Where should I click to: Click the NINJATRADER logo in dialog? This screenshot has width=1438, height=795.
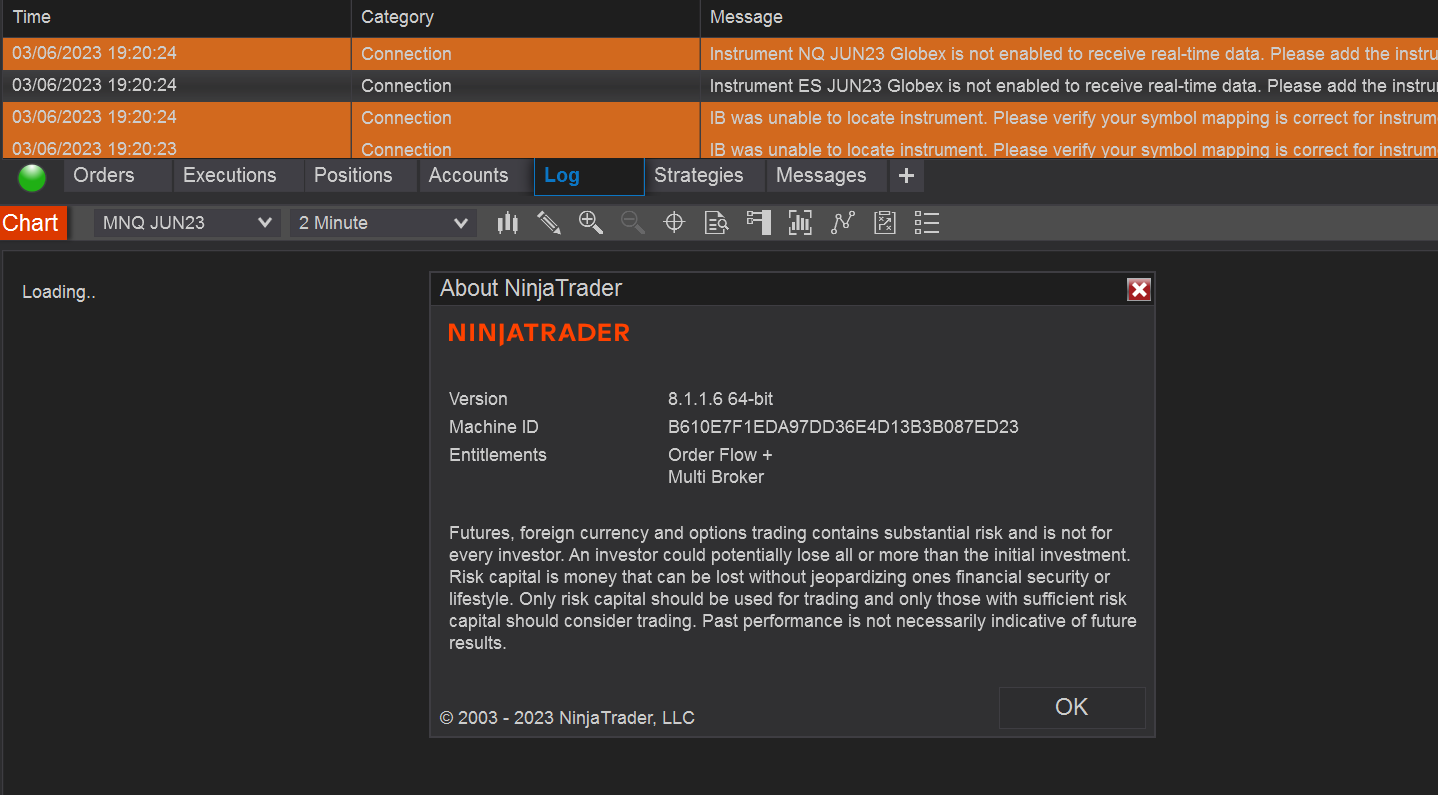coord(539,333)
